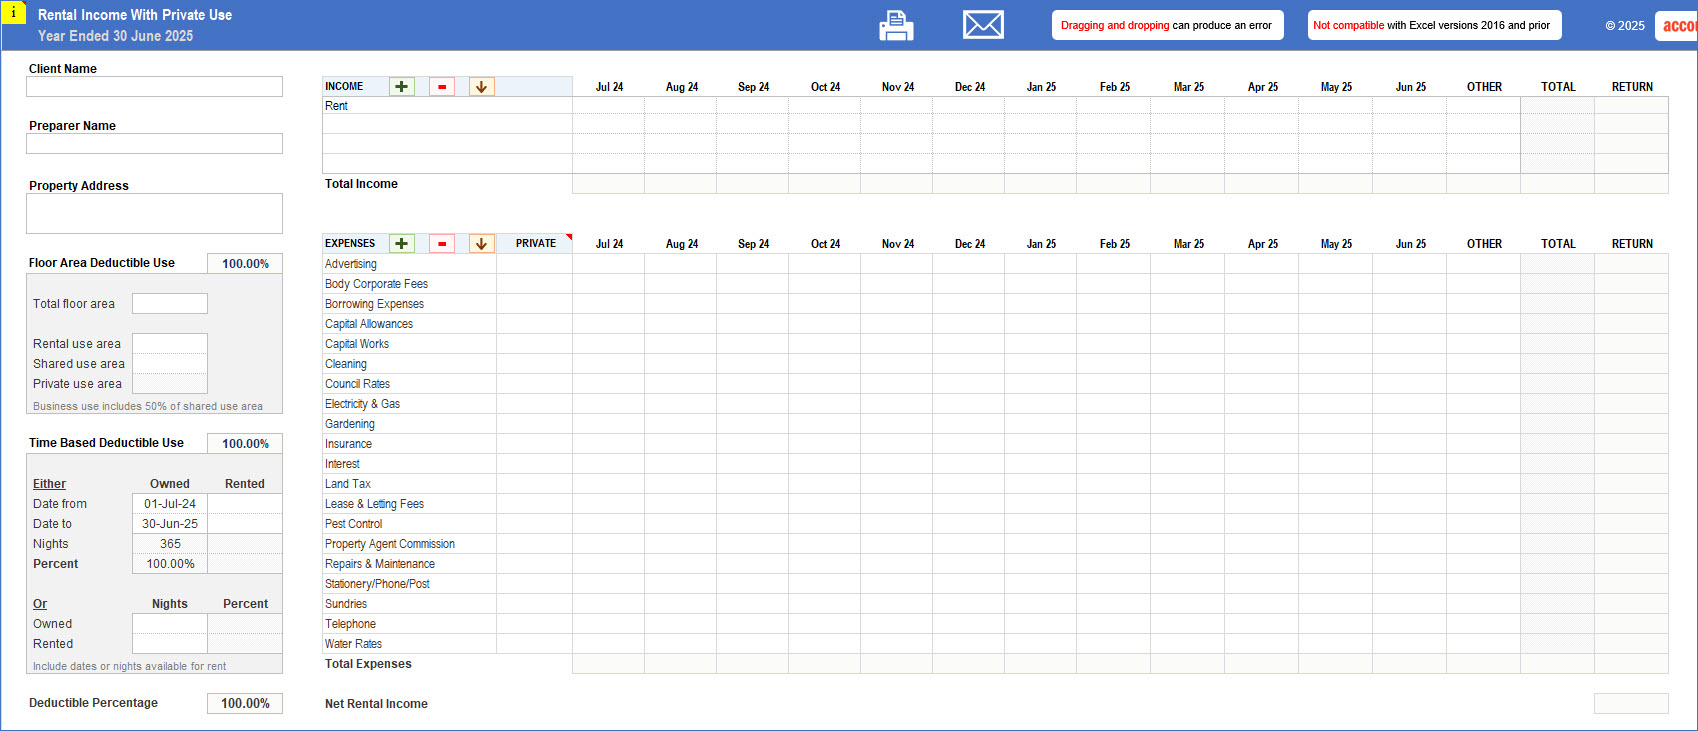
Task: Select the Advertising expense label
Action: coord(351,264)
